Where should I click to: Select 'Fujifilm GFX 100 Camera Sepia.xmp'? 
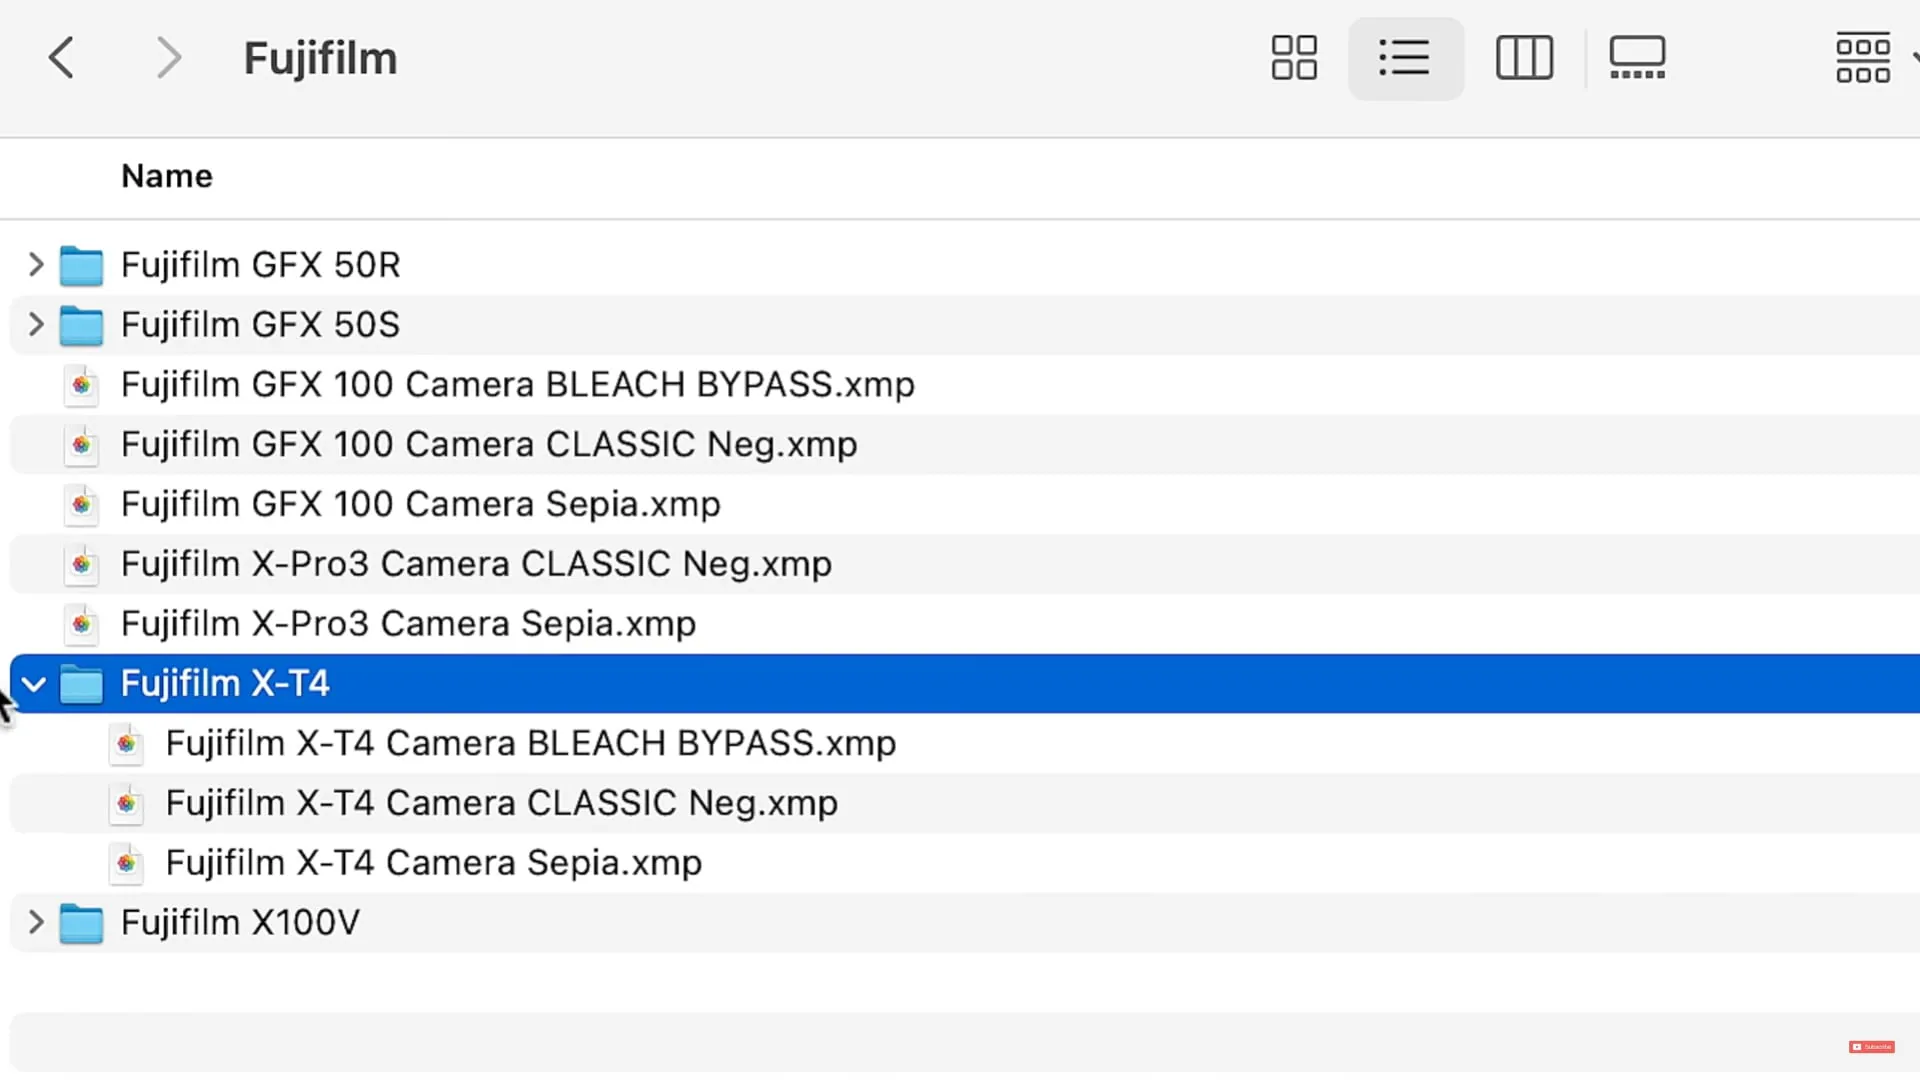pos(421,505)
